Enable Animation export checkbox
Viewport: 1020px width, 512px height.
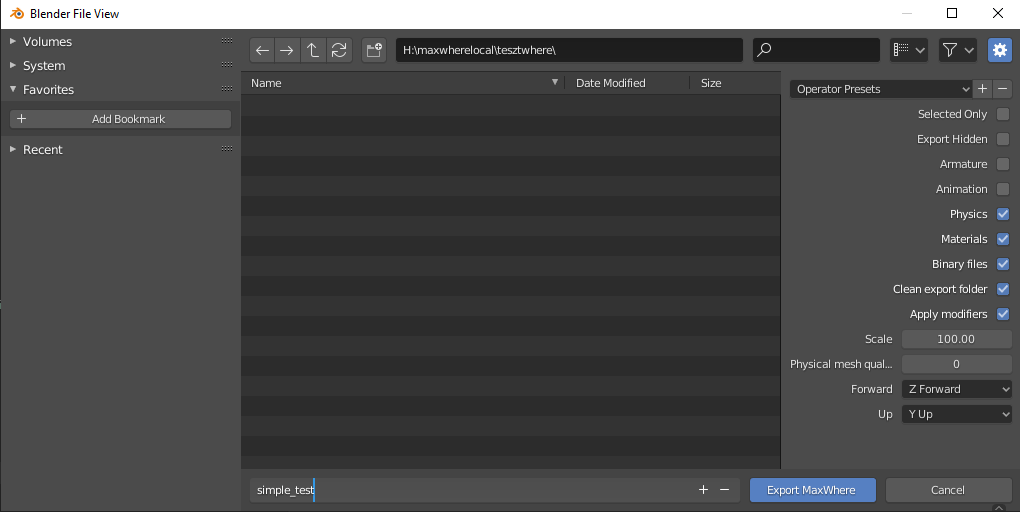point(1003,189)
